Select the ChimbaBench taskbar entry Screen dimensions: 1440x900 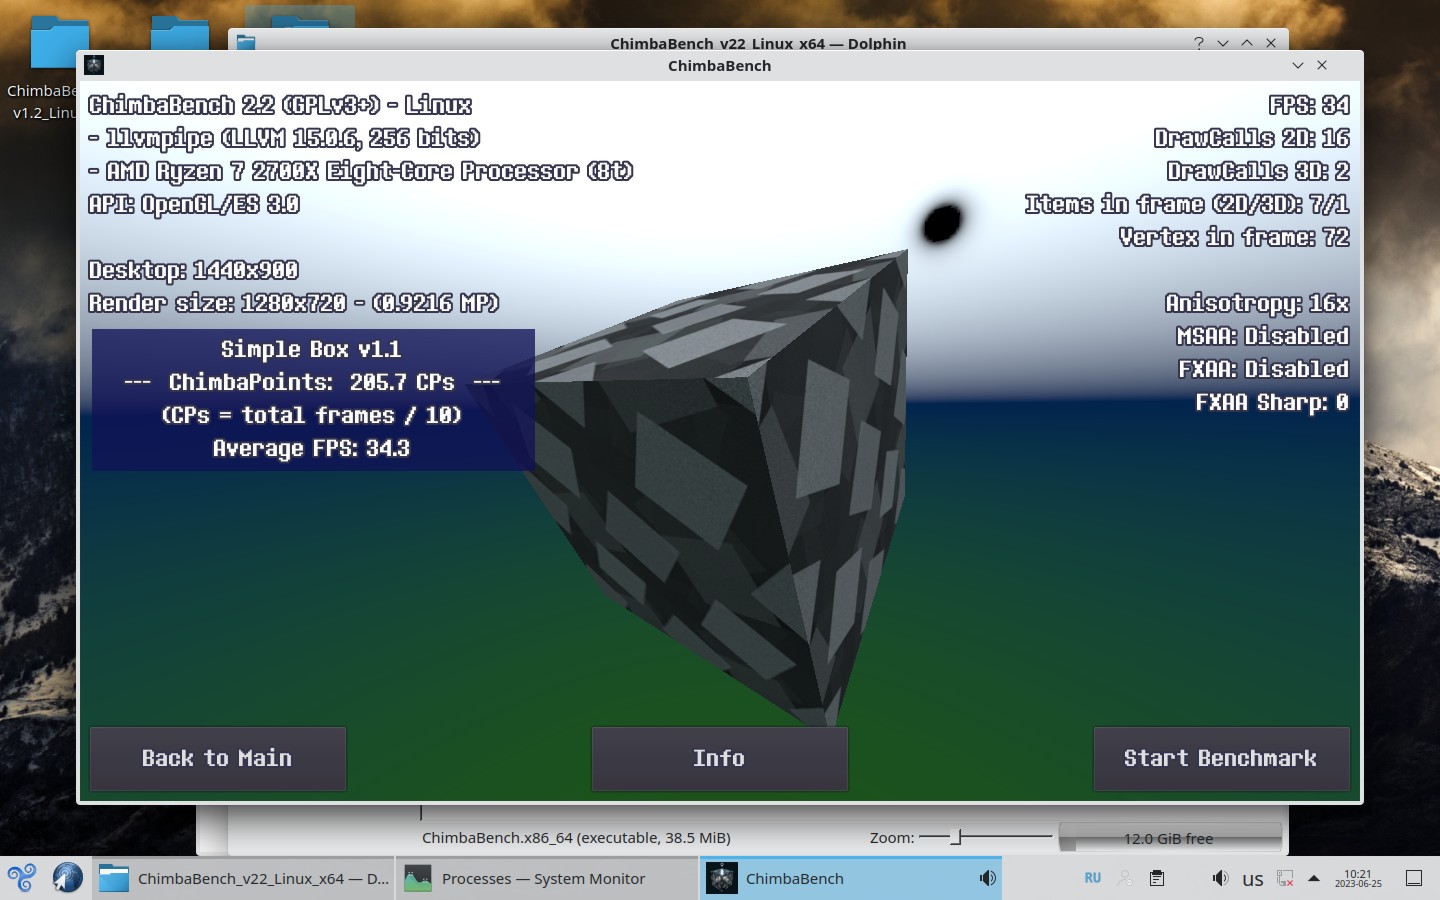pyautogui.click(x=850, y=878)
